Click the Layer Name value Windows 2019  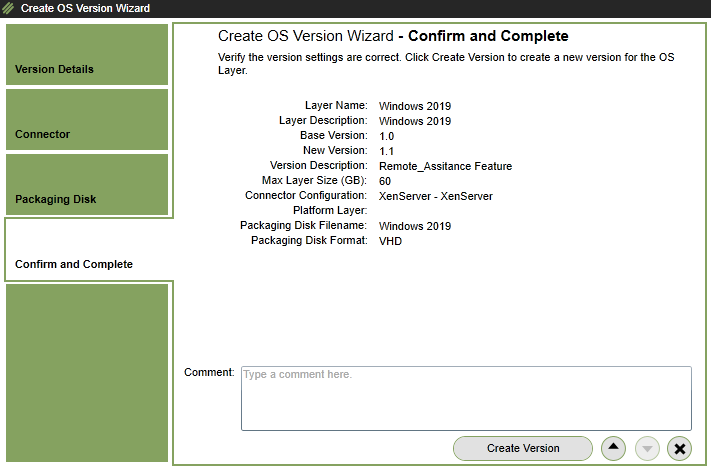[415, 106]
